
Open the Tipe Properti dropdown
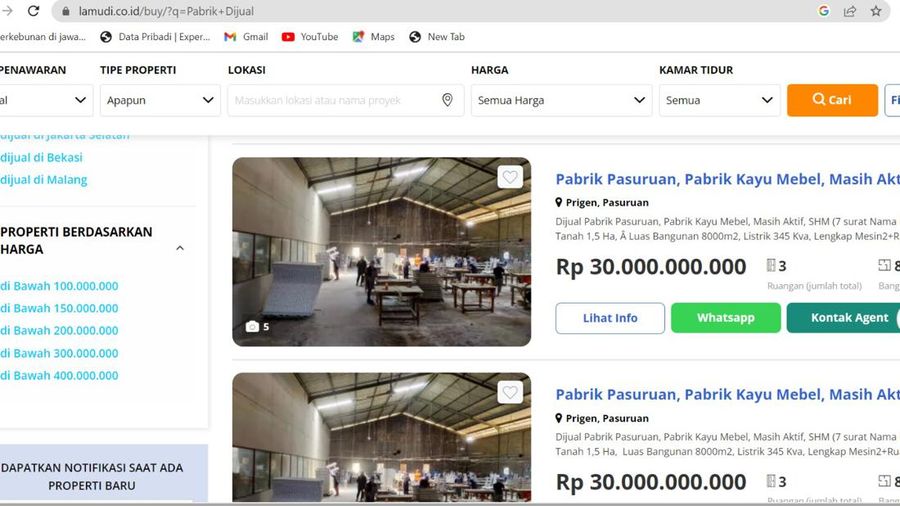coord(160,100)
